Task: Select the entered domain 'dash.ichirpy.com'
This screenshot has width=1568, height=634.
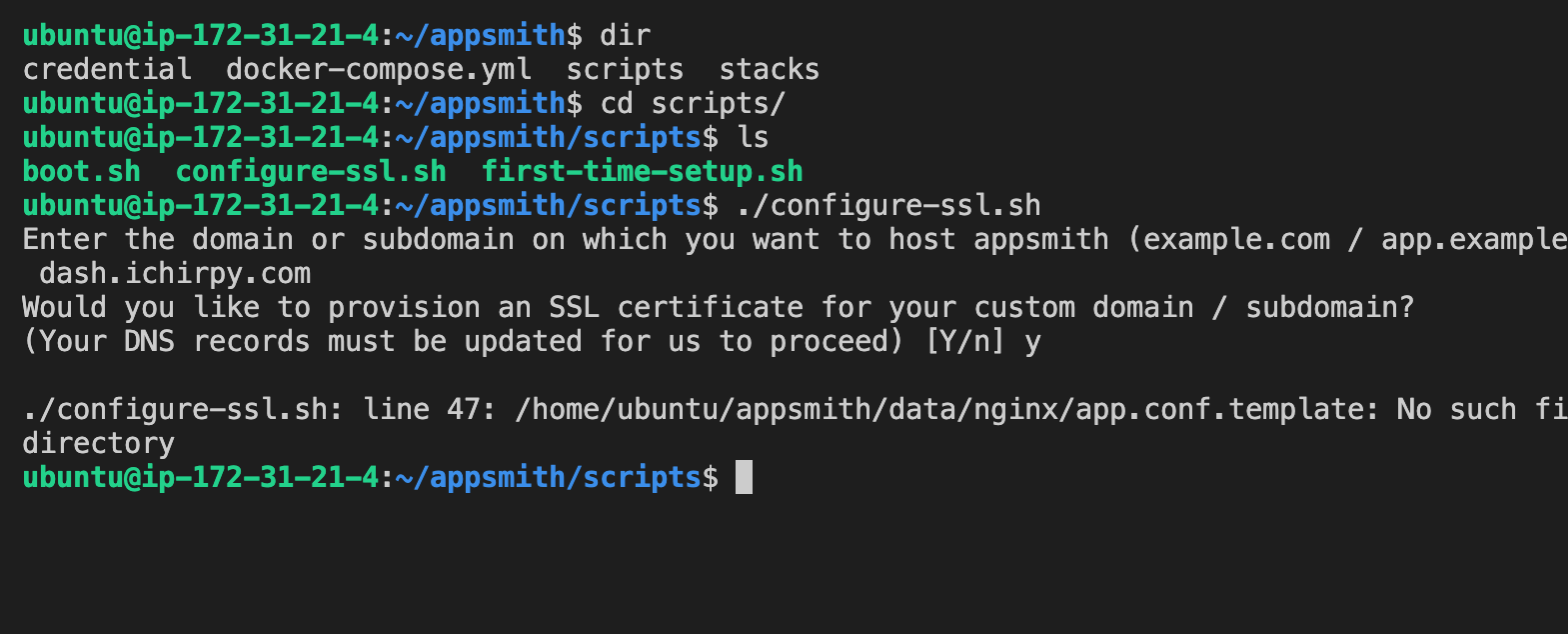Action: (x=175, y=274)
